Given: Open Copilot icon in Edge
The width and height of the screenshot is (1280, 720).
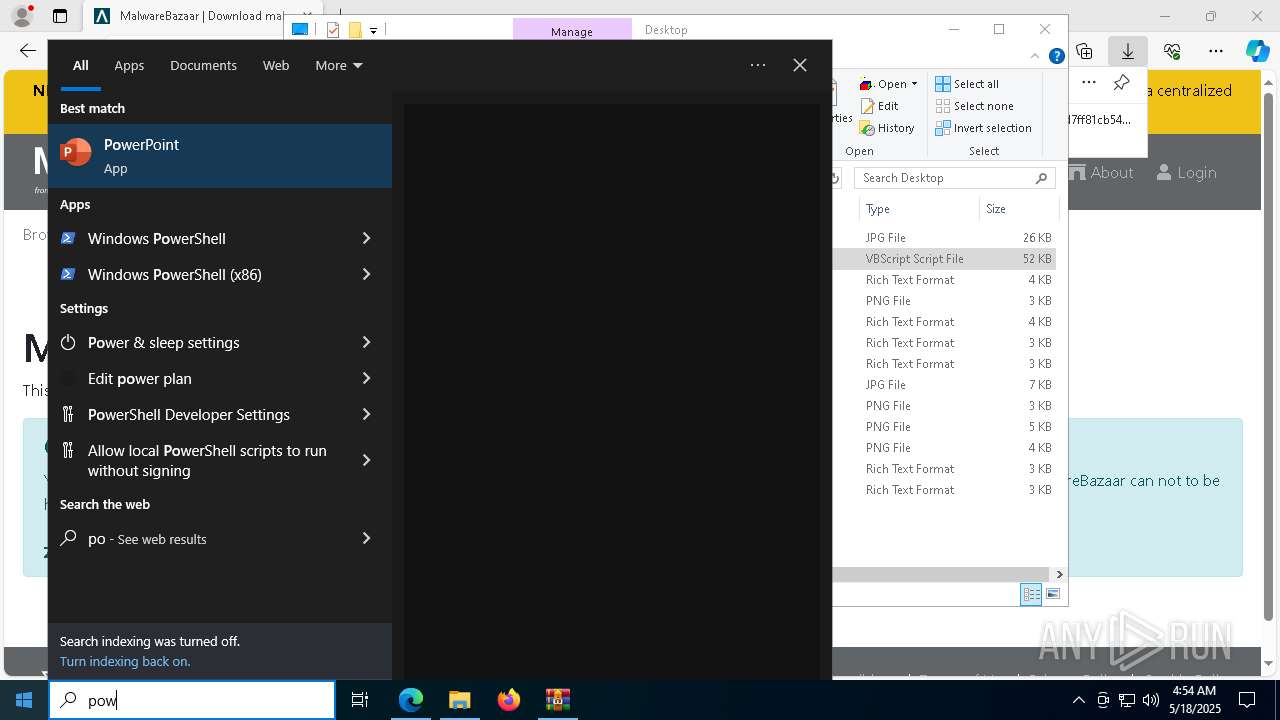Looking at the screenshot, I should coord(1258,51).
